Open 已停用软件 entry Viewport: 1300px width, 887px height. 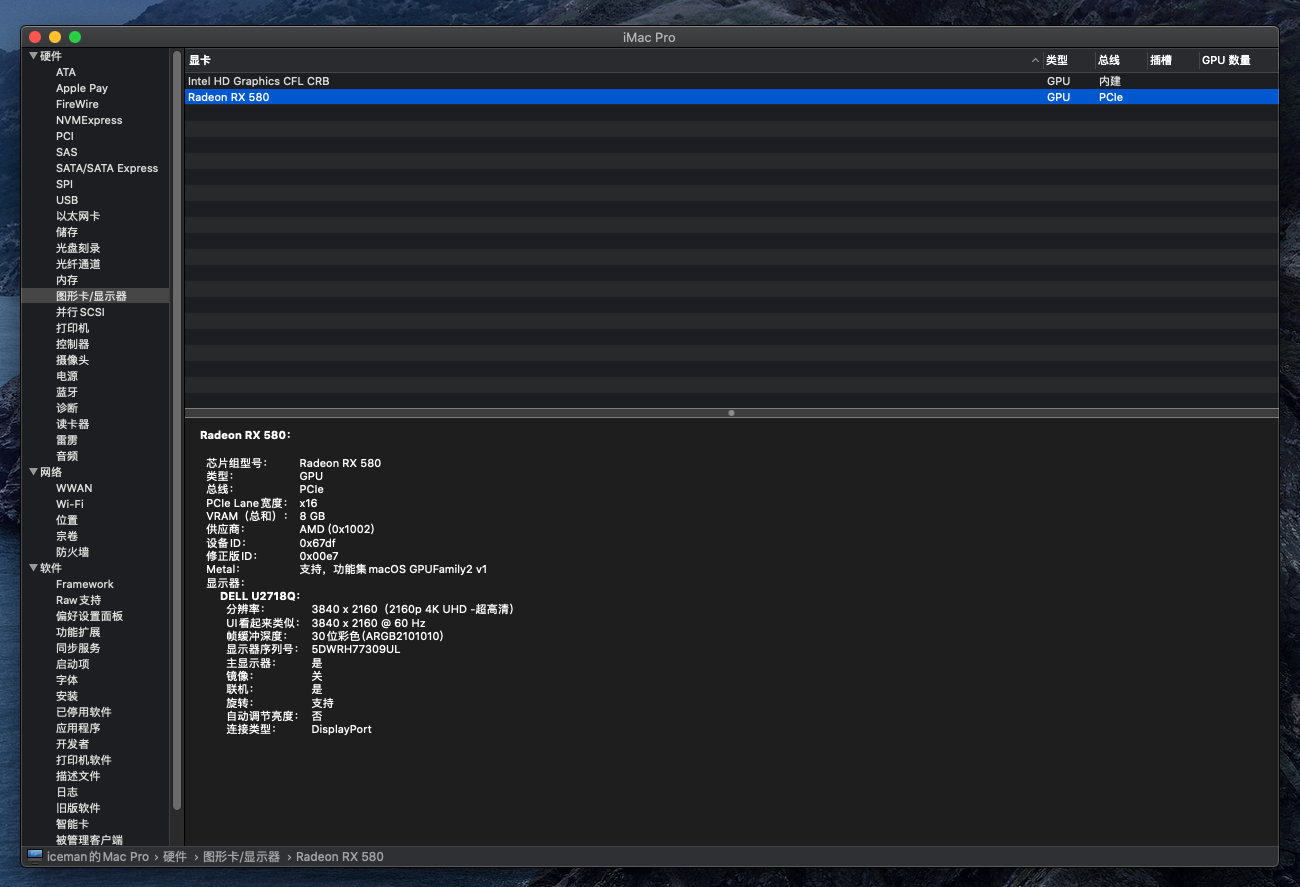(84, 712)
